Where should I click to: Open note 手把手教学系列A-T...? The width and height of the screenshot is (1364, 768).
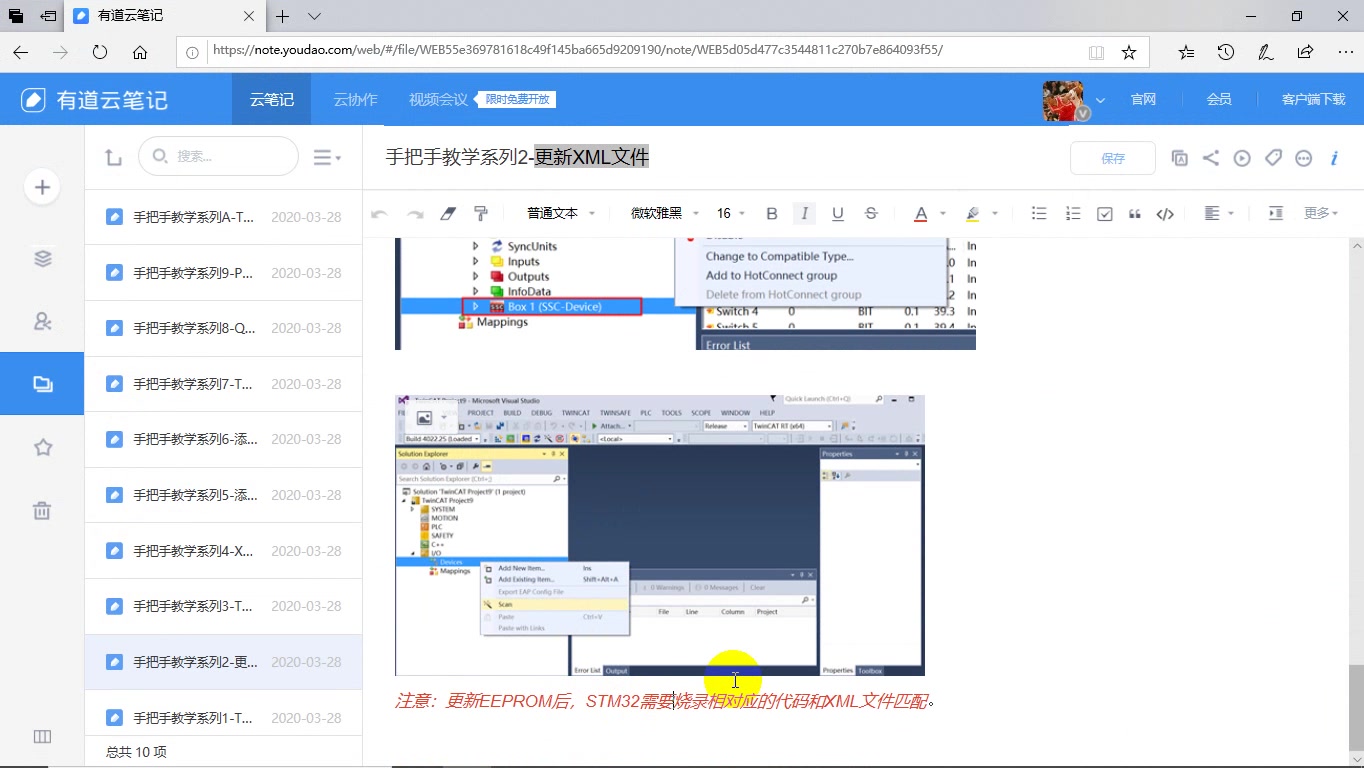click(x=223, y=216)
